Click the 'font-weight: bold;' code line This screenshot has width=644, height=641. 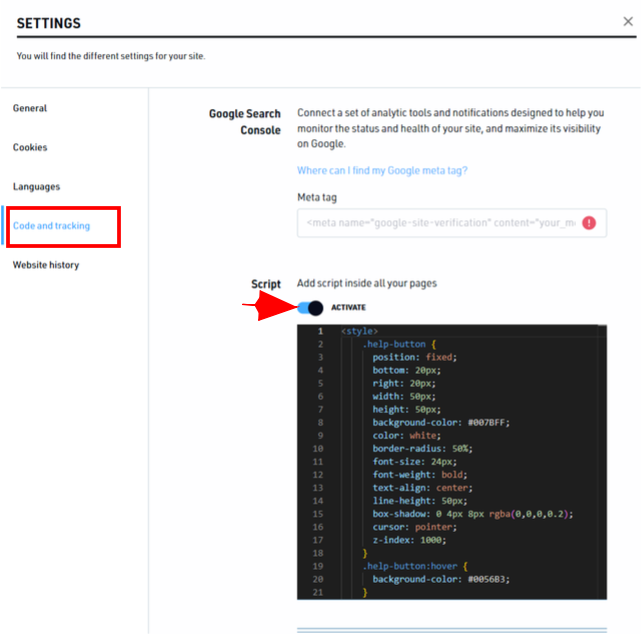(x=420, y=475)
